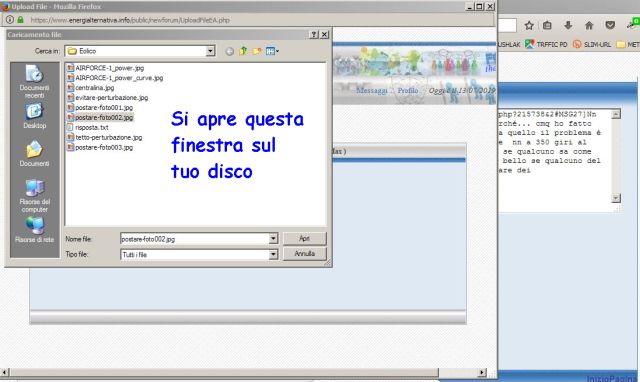Select file postare-foto003.jpg

pos(104,147)
